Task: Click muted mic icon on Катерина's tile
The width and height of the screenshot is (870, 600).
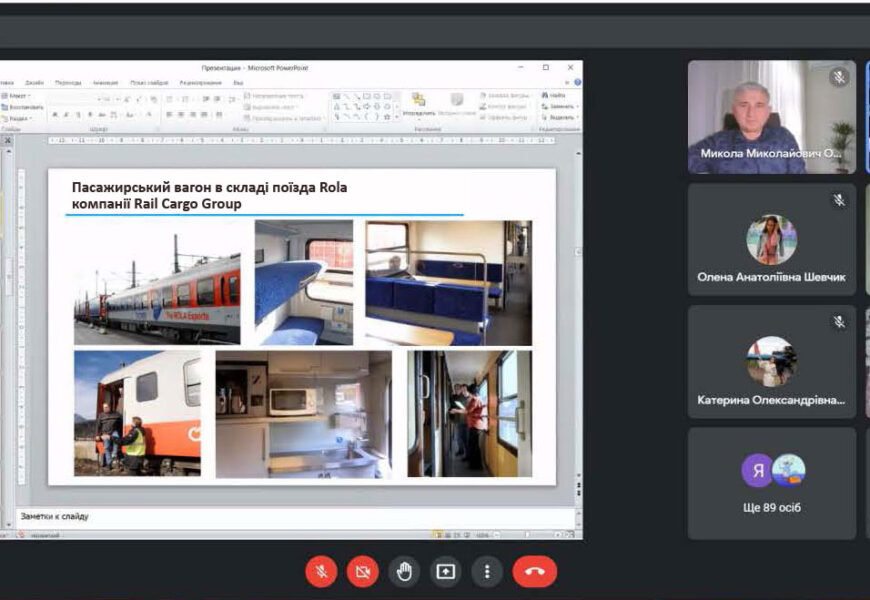Action: point(839,322)
